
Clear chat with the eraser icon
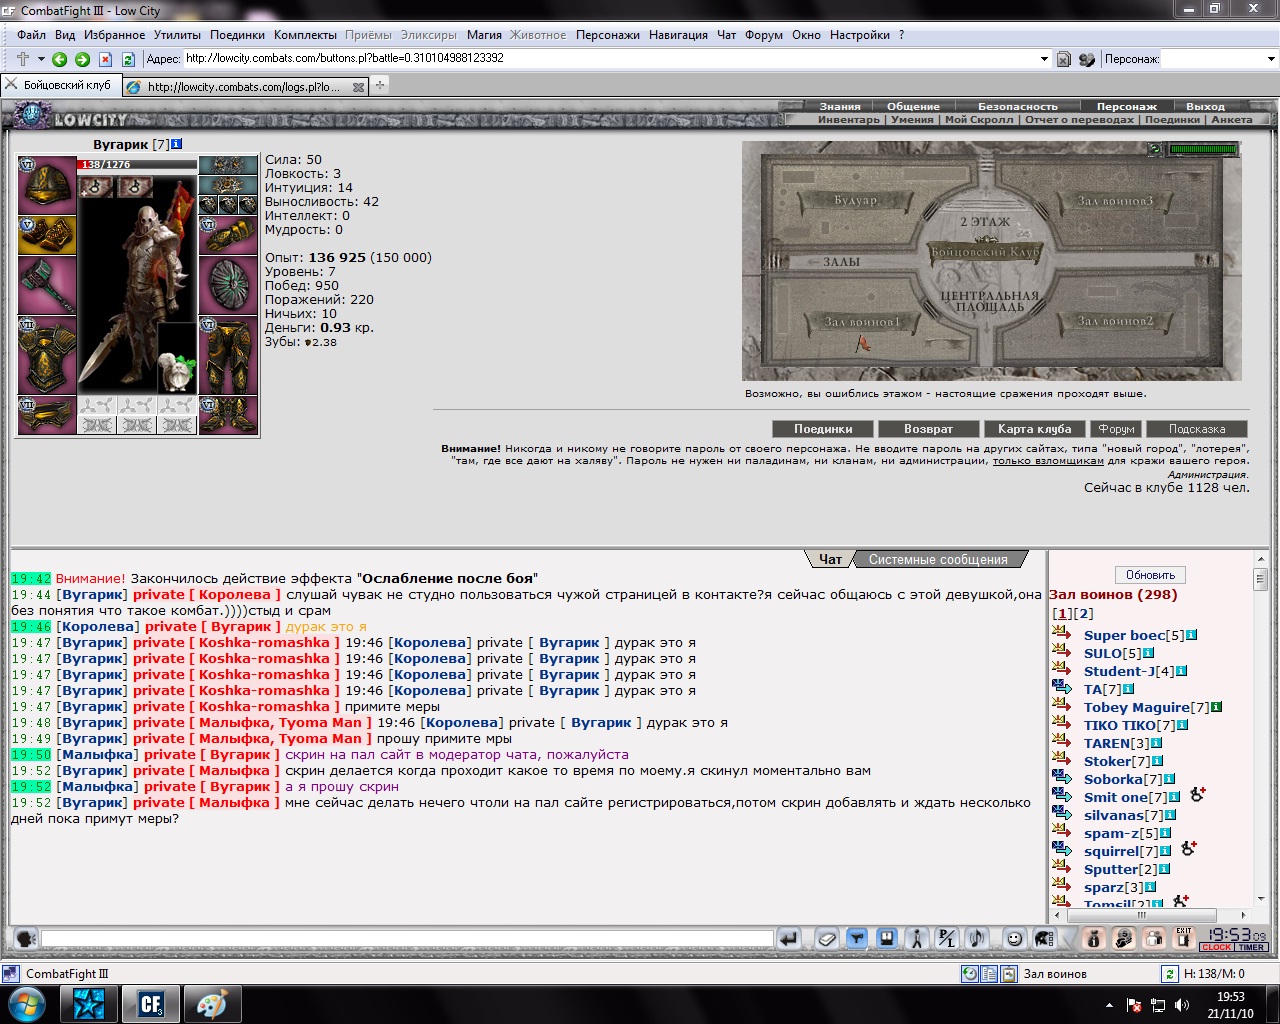tap(826, 939)
